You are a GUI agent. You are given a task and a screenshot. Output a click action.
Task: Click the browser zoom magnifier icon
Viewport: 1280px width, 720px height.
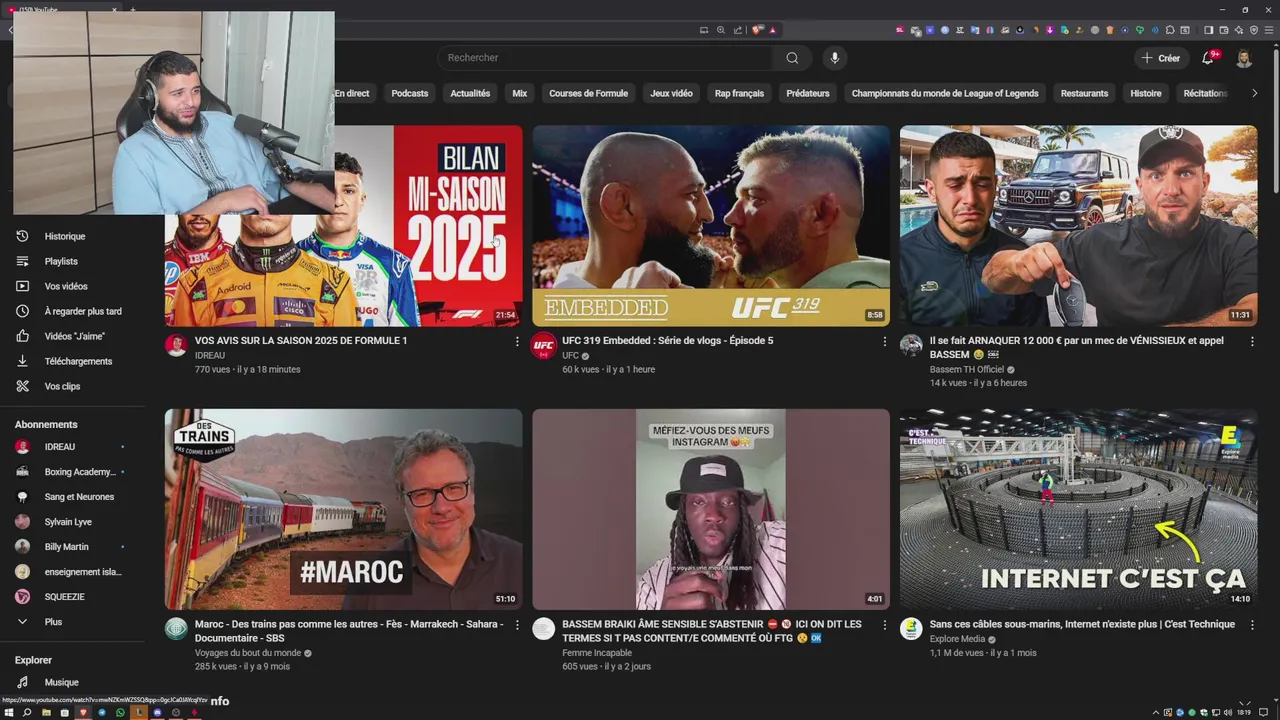point(721,30)
